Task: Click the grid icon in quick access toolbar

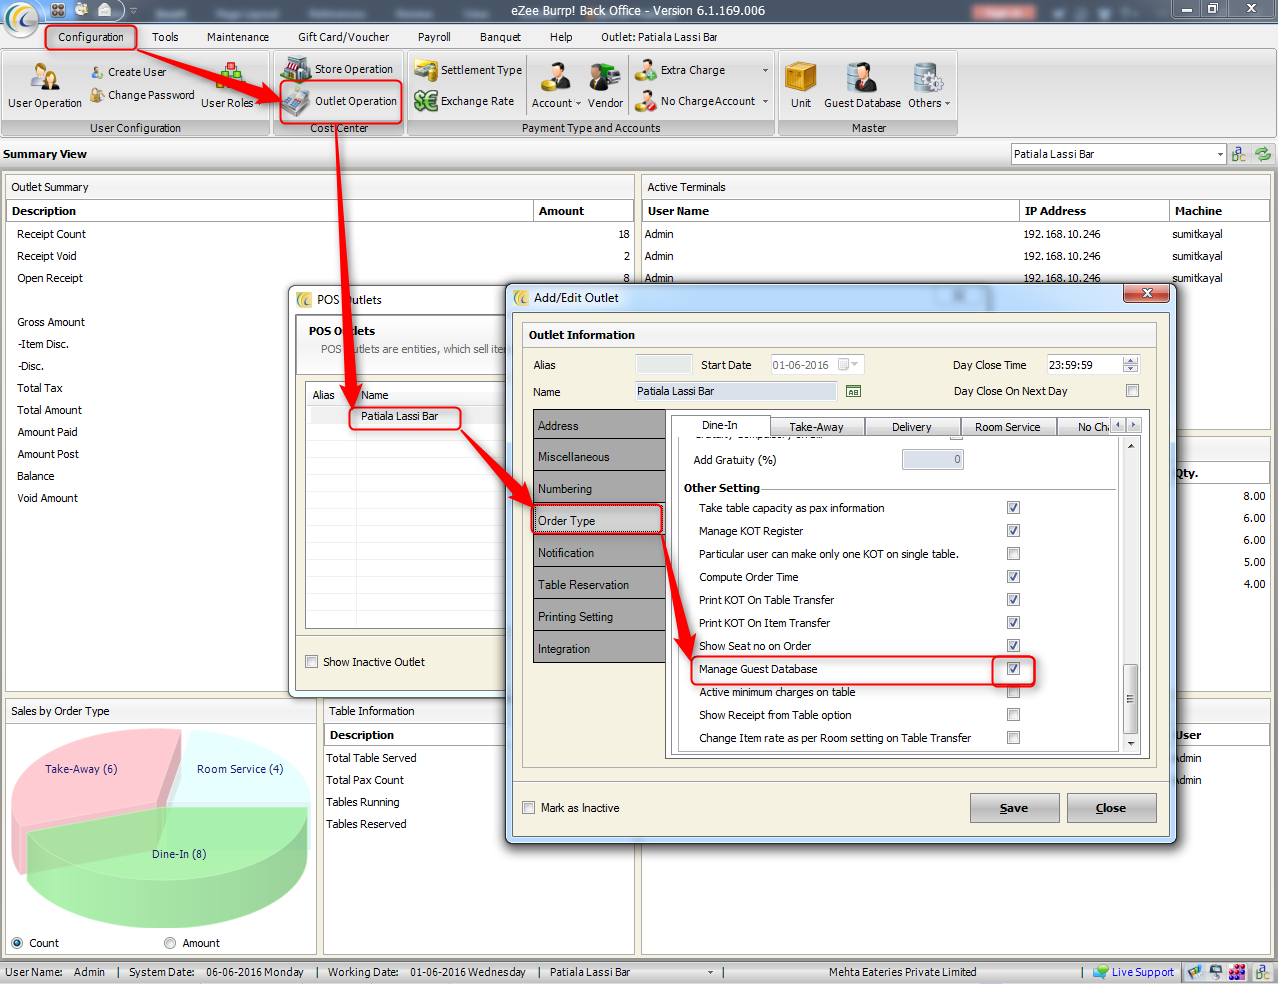Action: pyautogui.click(x=57, y=9)
